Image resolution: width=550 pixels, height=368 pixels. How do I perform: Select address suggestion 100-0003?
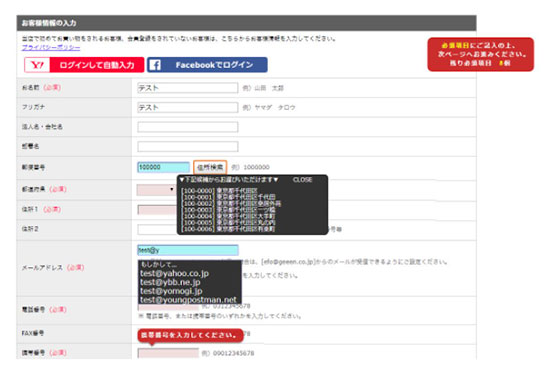228,210
